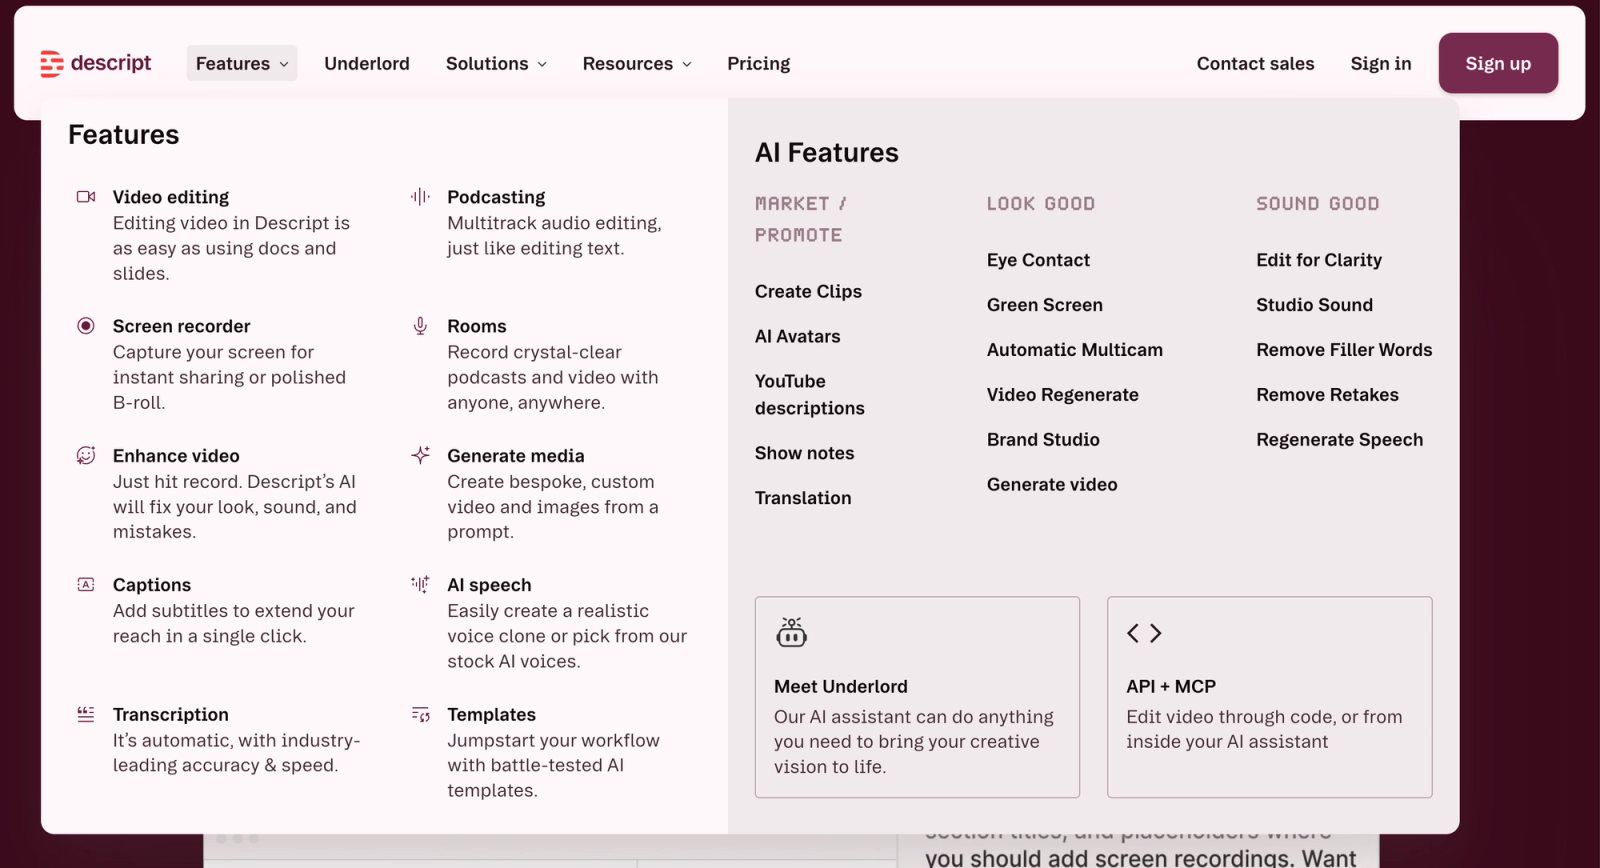Expand the Solutions dropdown
This screenshot has width=1600, height=868.
496,63
